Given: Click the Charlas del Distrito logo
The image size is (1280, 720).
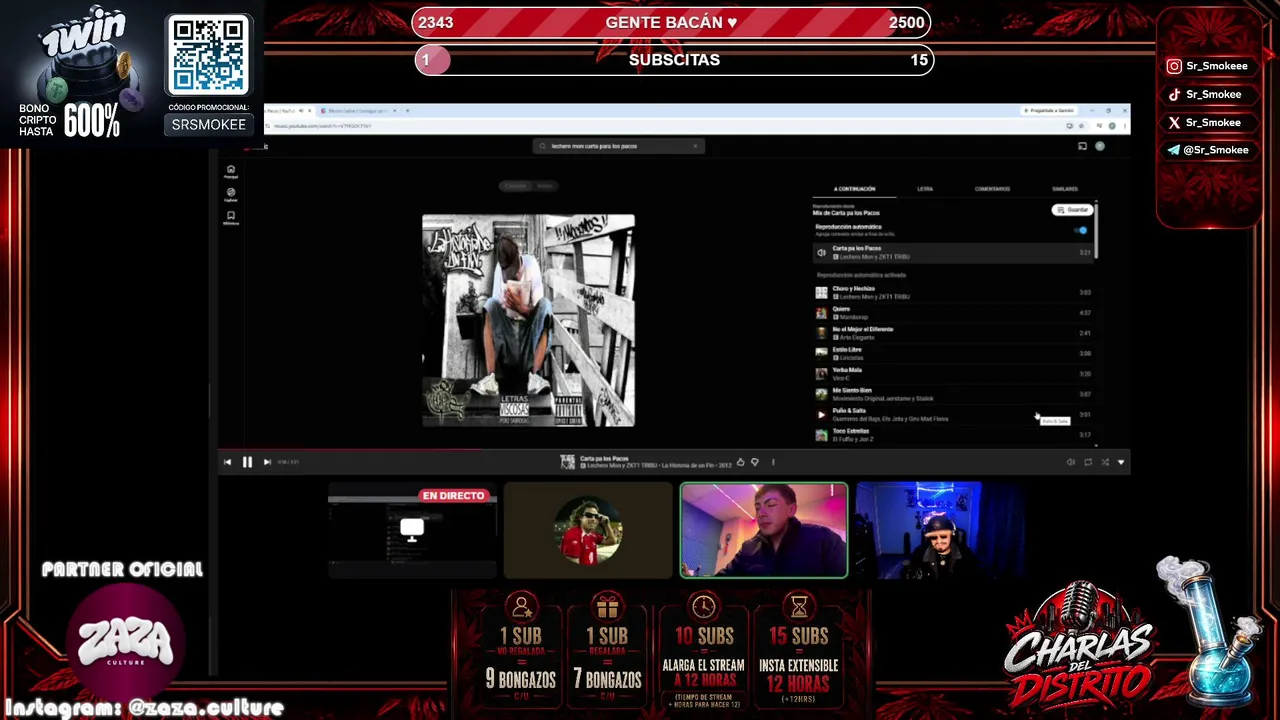Looking at the screenshot, I should click(1080, 645).
